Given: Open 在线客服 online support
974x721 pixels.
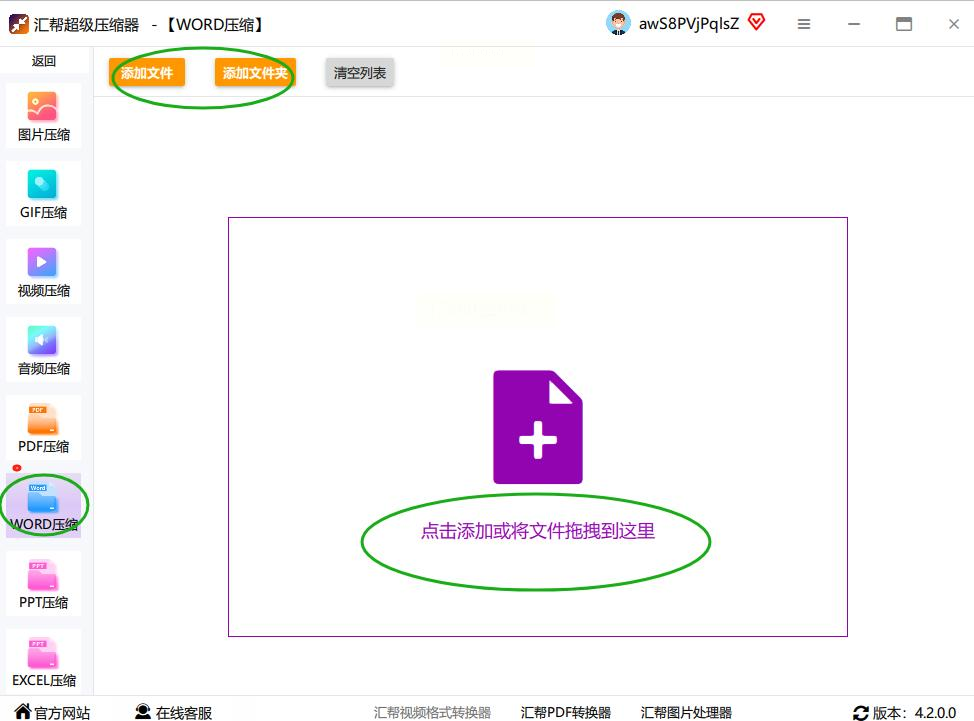Looking at the screenshot, I should pyautogui.click(x=174, y=712).
